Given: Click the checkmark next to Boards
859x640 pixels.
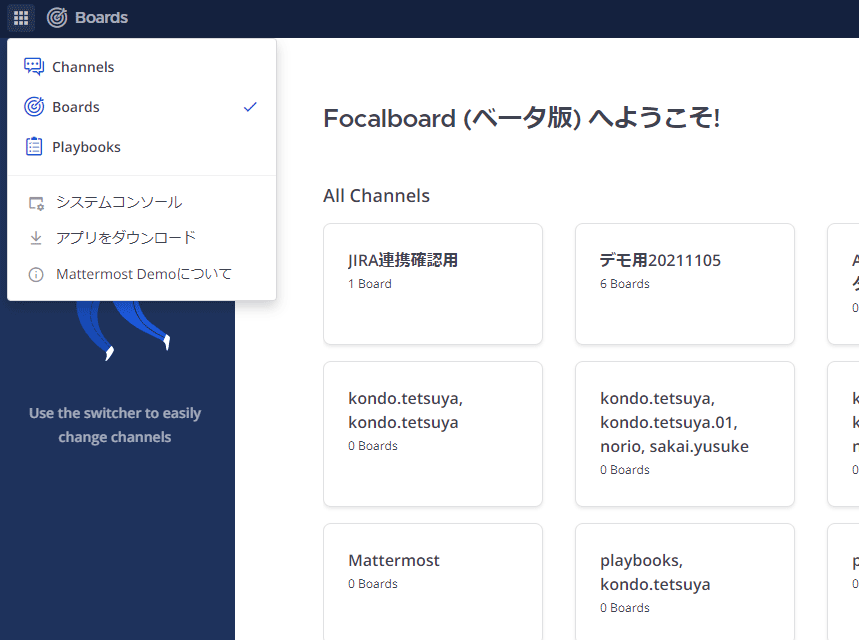Looking at the screenshot, I should tap(250, 107).
